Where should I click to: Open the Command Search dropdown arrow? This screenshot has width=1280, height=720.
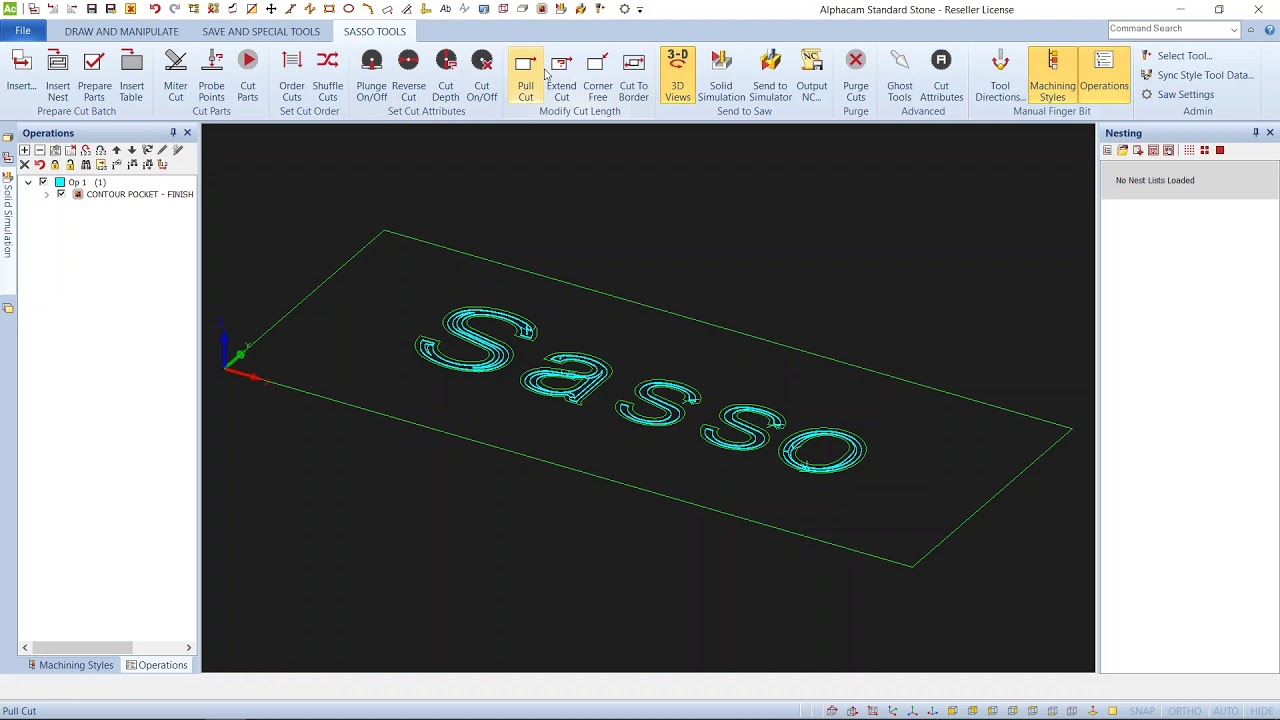pyautogui.click(x=1234, y=30)
